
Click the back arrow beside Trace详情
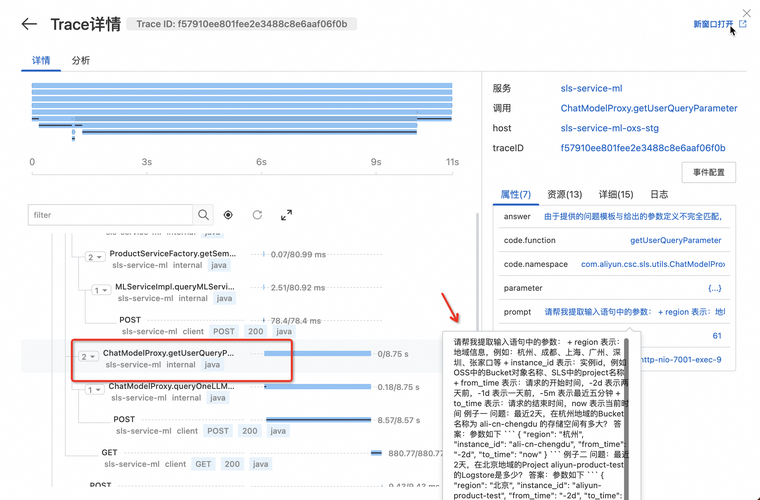30,24
